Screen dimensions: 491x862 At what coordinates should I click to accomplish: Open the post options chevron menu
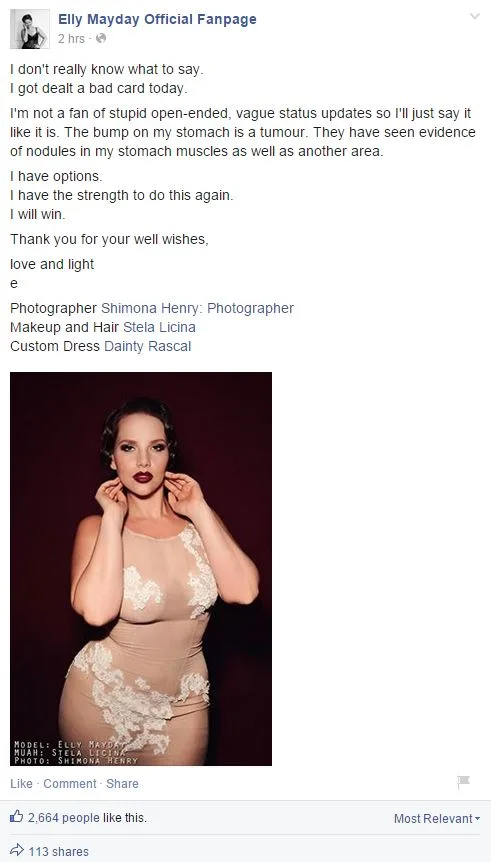click(x=475, y=16)
